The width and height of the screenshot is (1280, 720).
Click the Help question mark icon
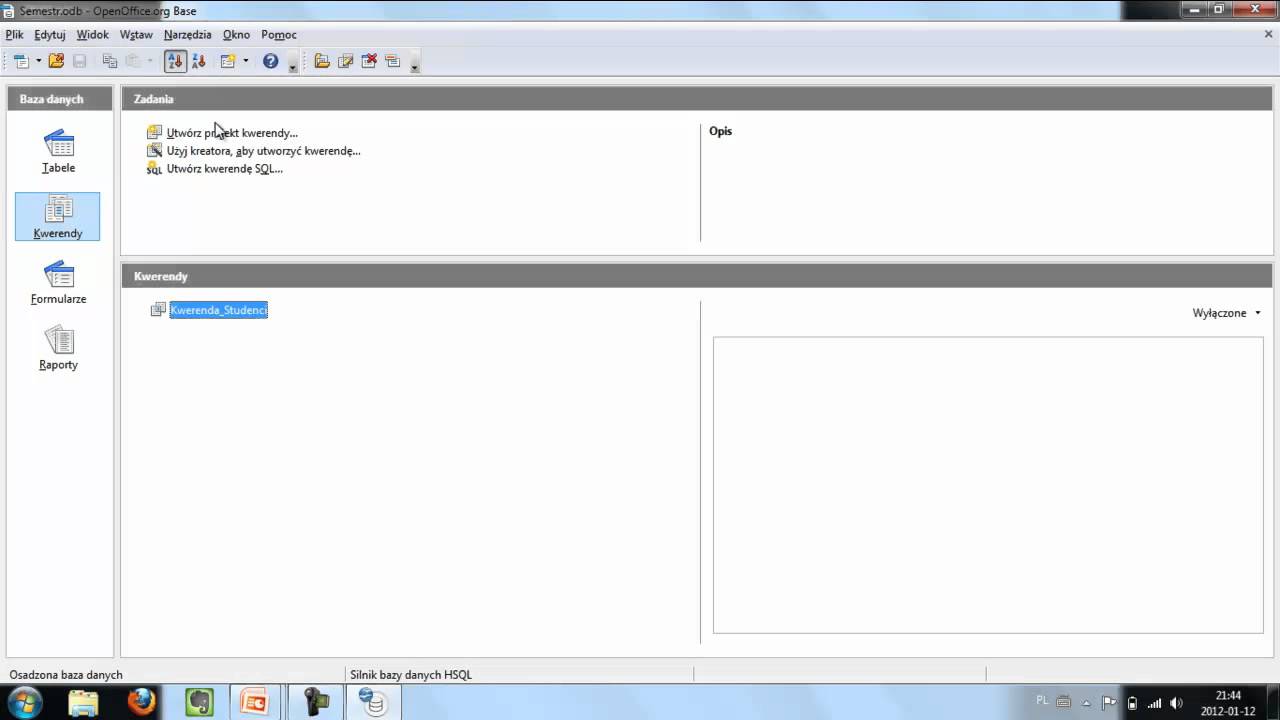coord(270,61)
